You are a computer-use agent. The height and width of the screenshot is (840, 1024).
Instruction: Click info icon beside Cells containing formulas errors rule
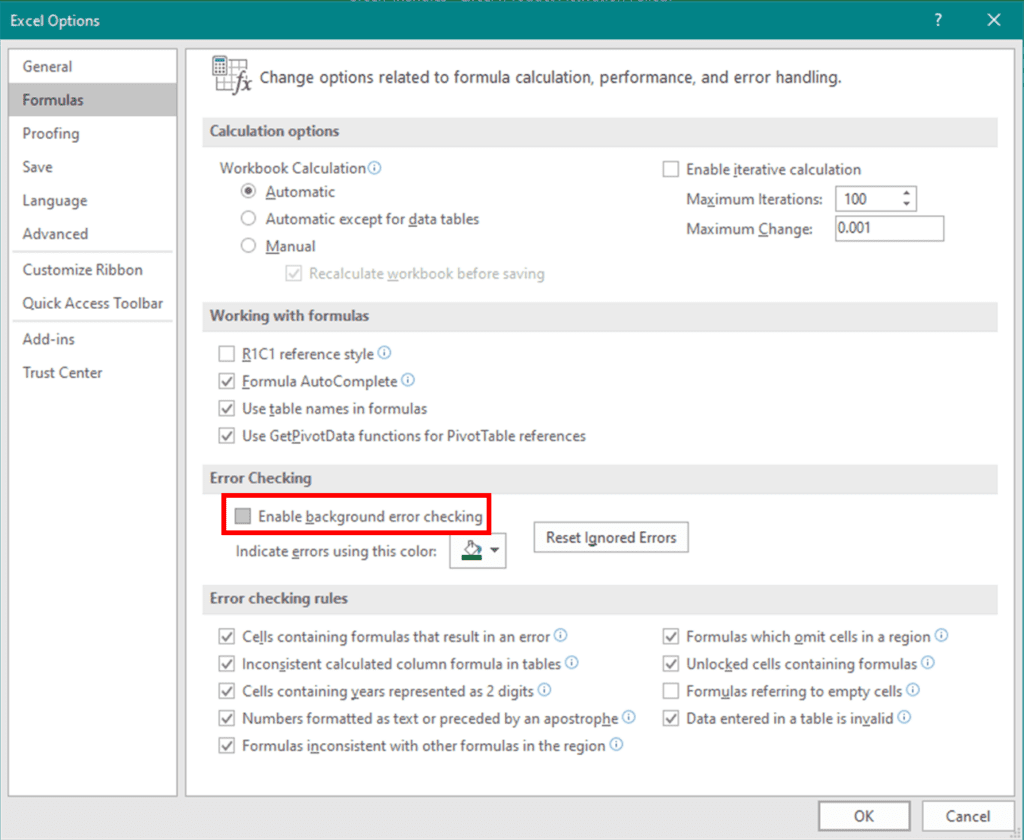tap(560, 636)
